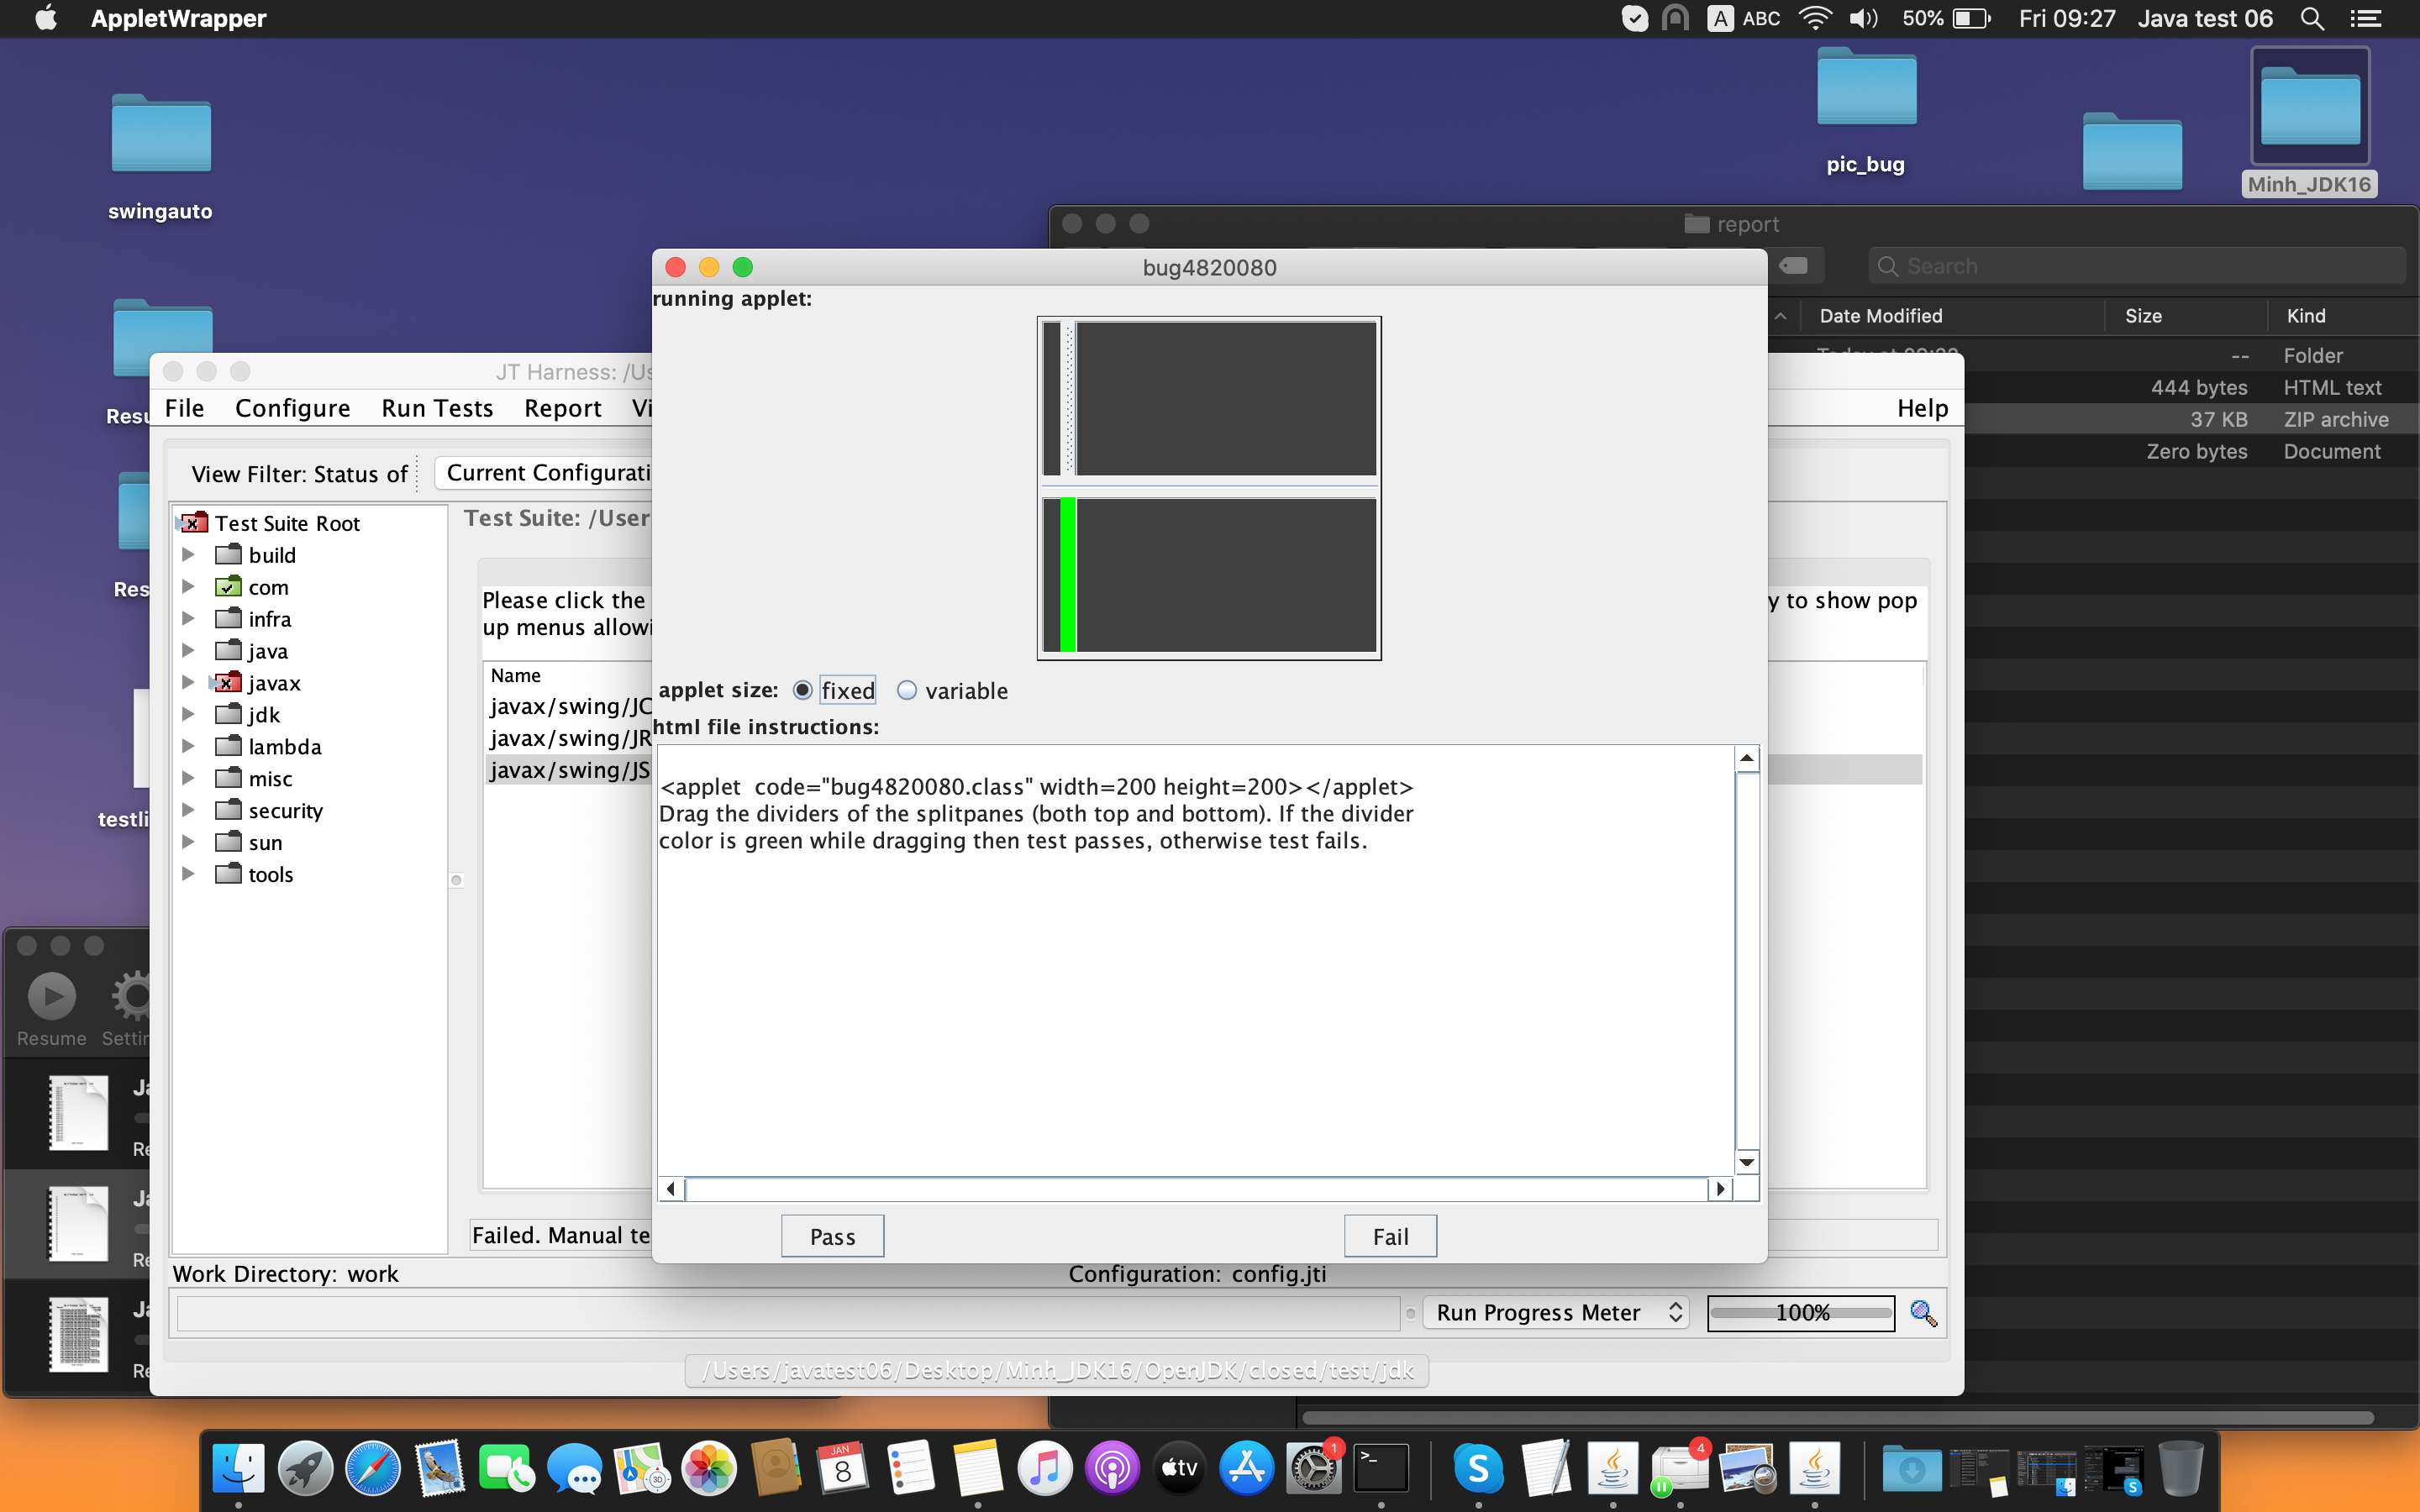Expand the javax folder in tree
This screenshot has width=2420, height=1512.
(x=188, y=683)
